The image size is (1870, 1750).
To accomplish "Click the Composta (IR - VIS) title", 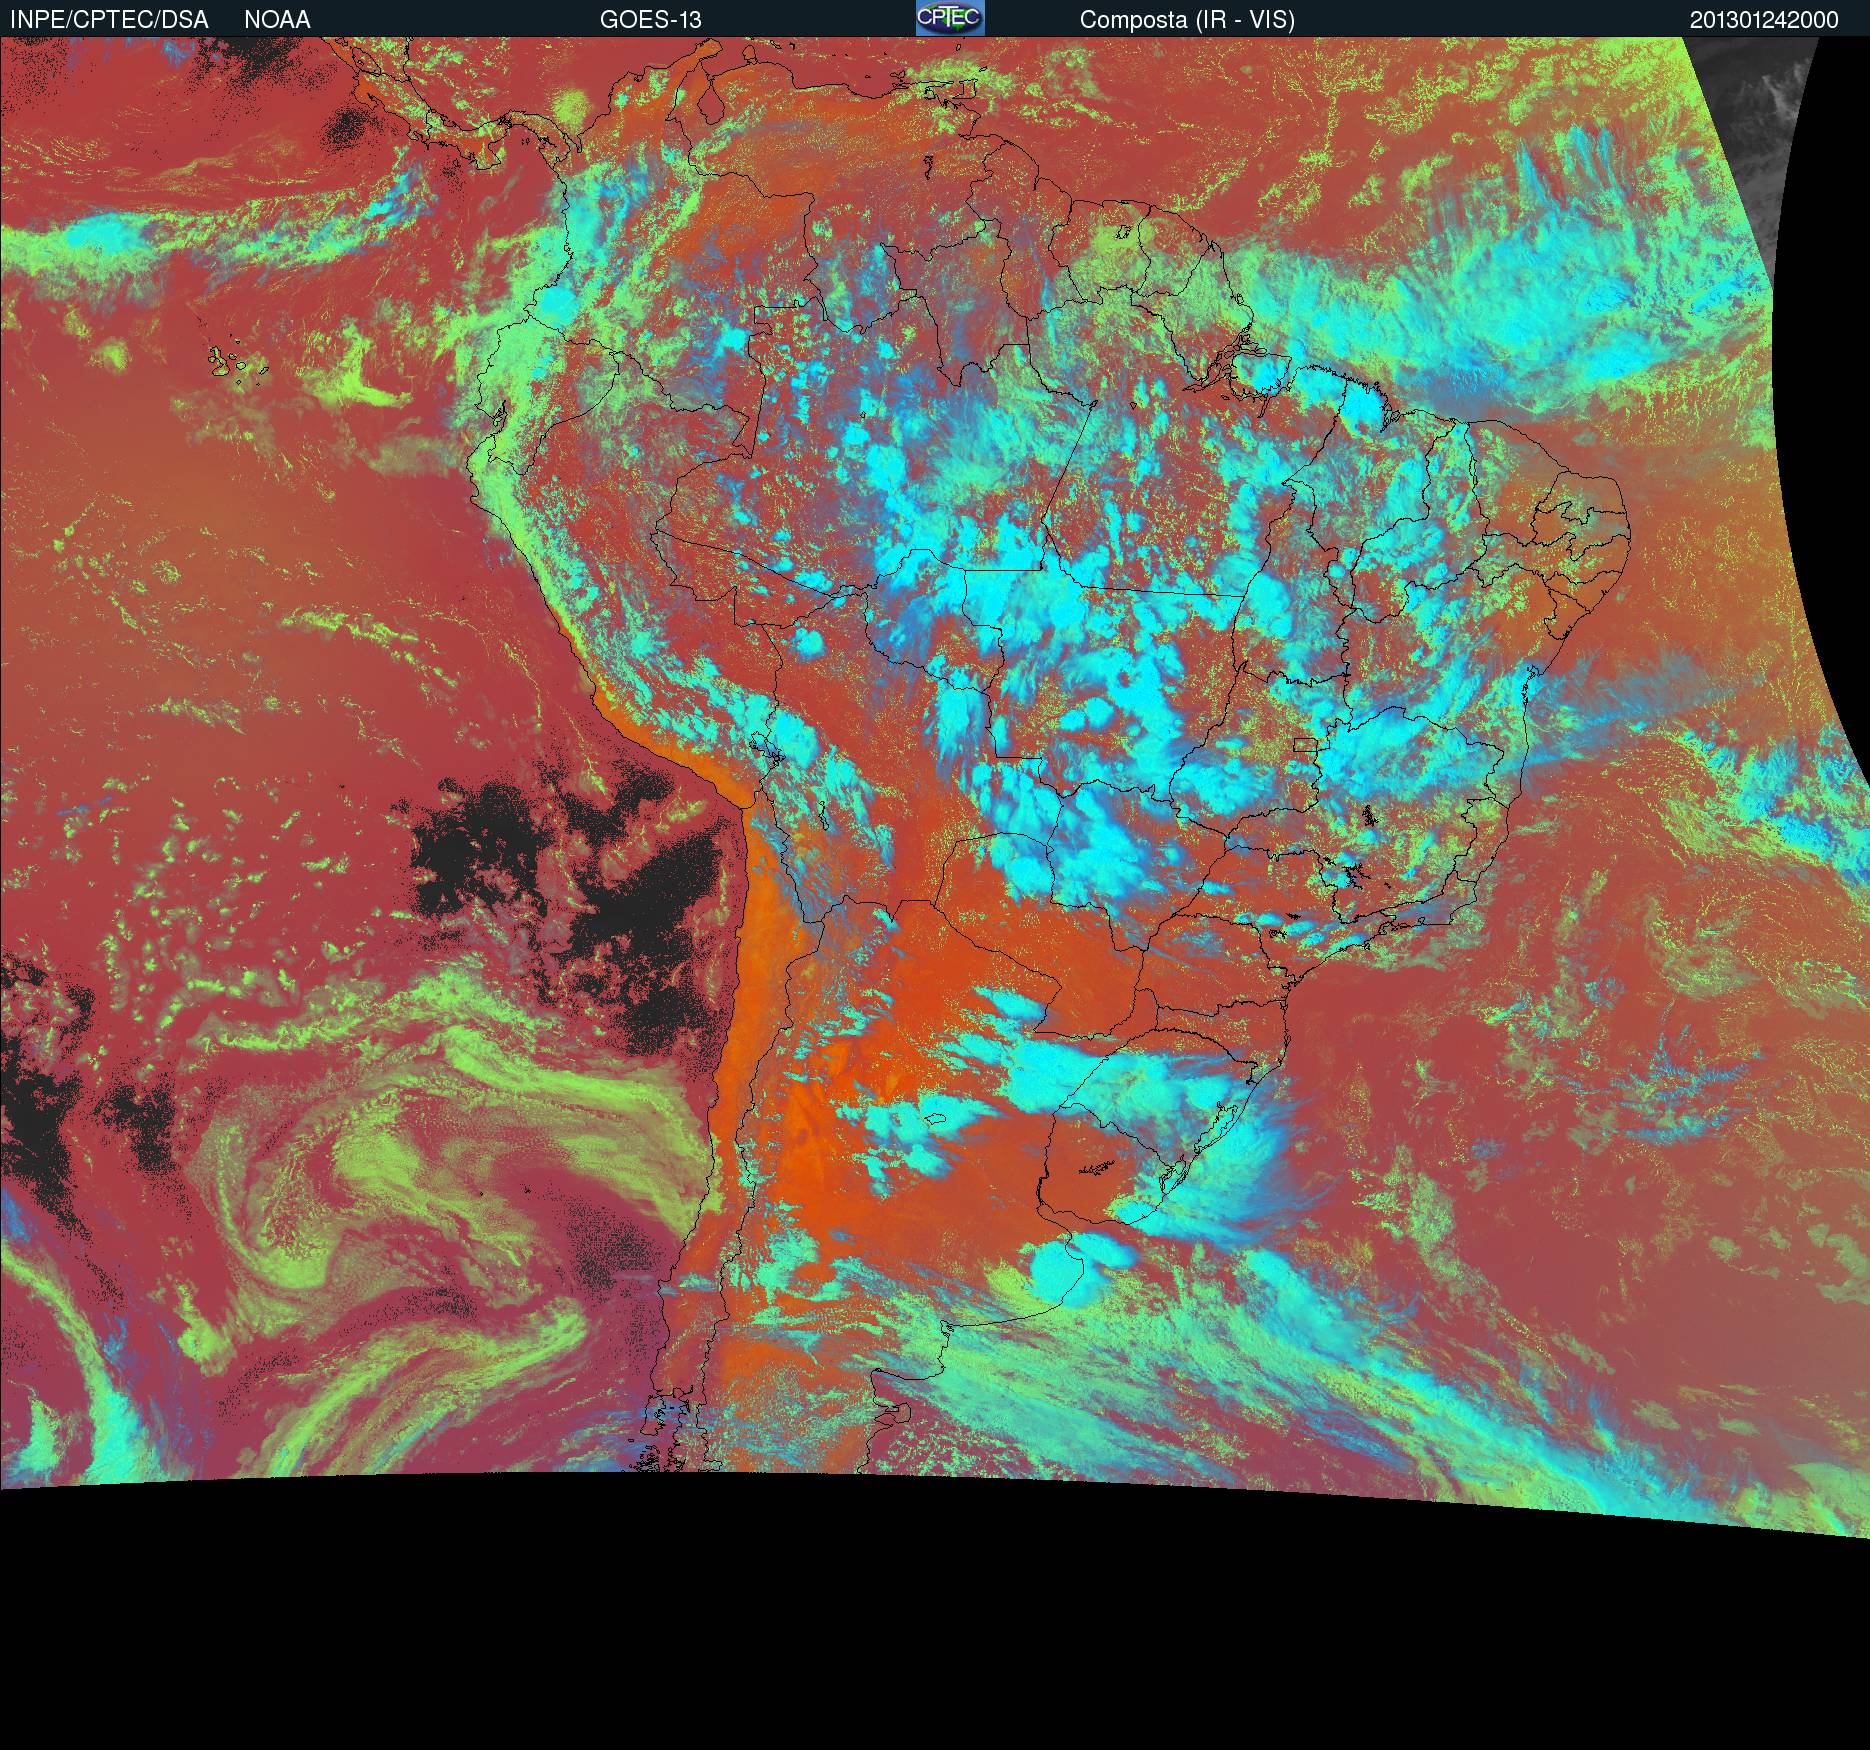I will click(x=1187, y=20).
